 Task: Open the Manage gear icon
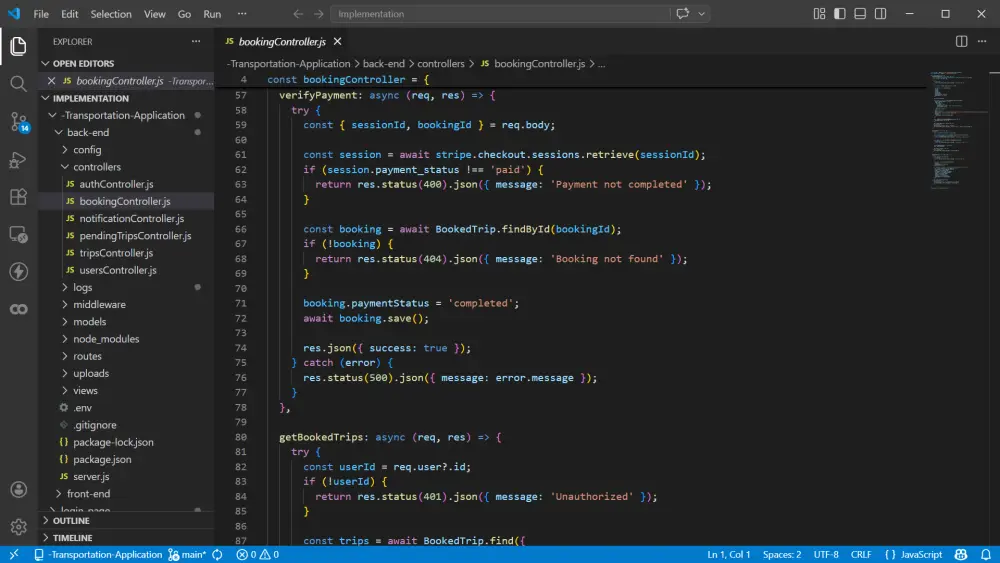pyautogui.click(x=18, y=527)
